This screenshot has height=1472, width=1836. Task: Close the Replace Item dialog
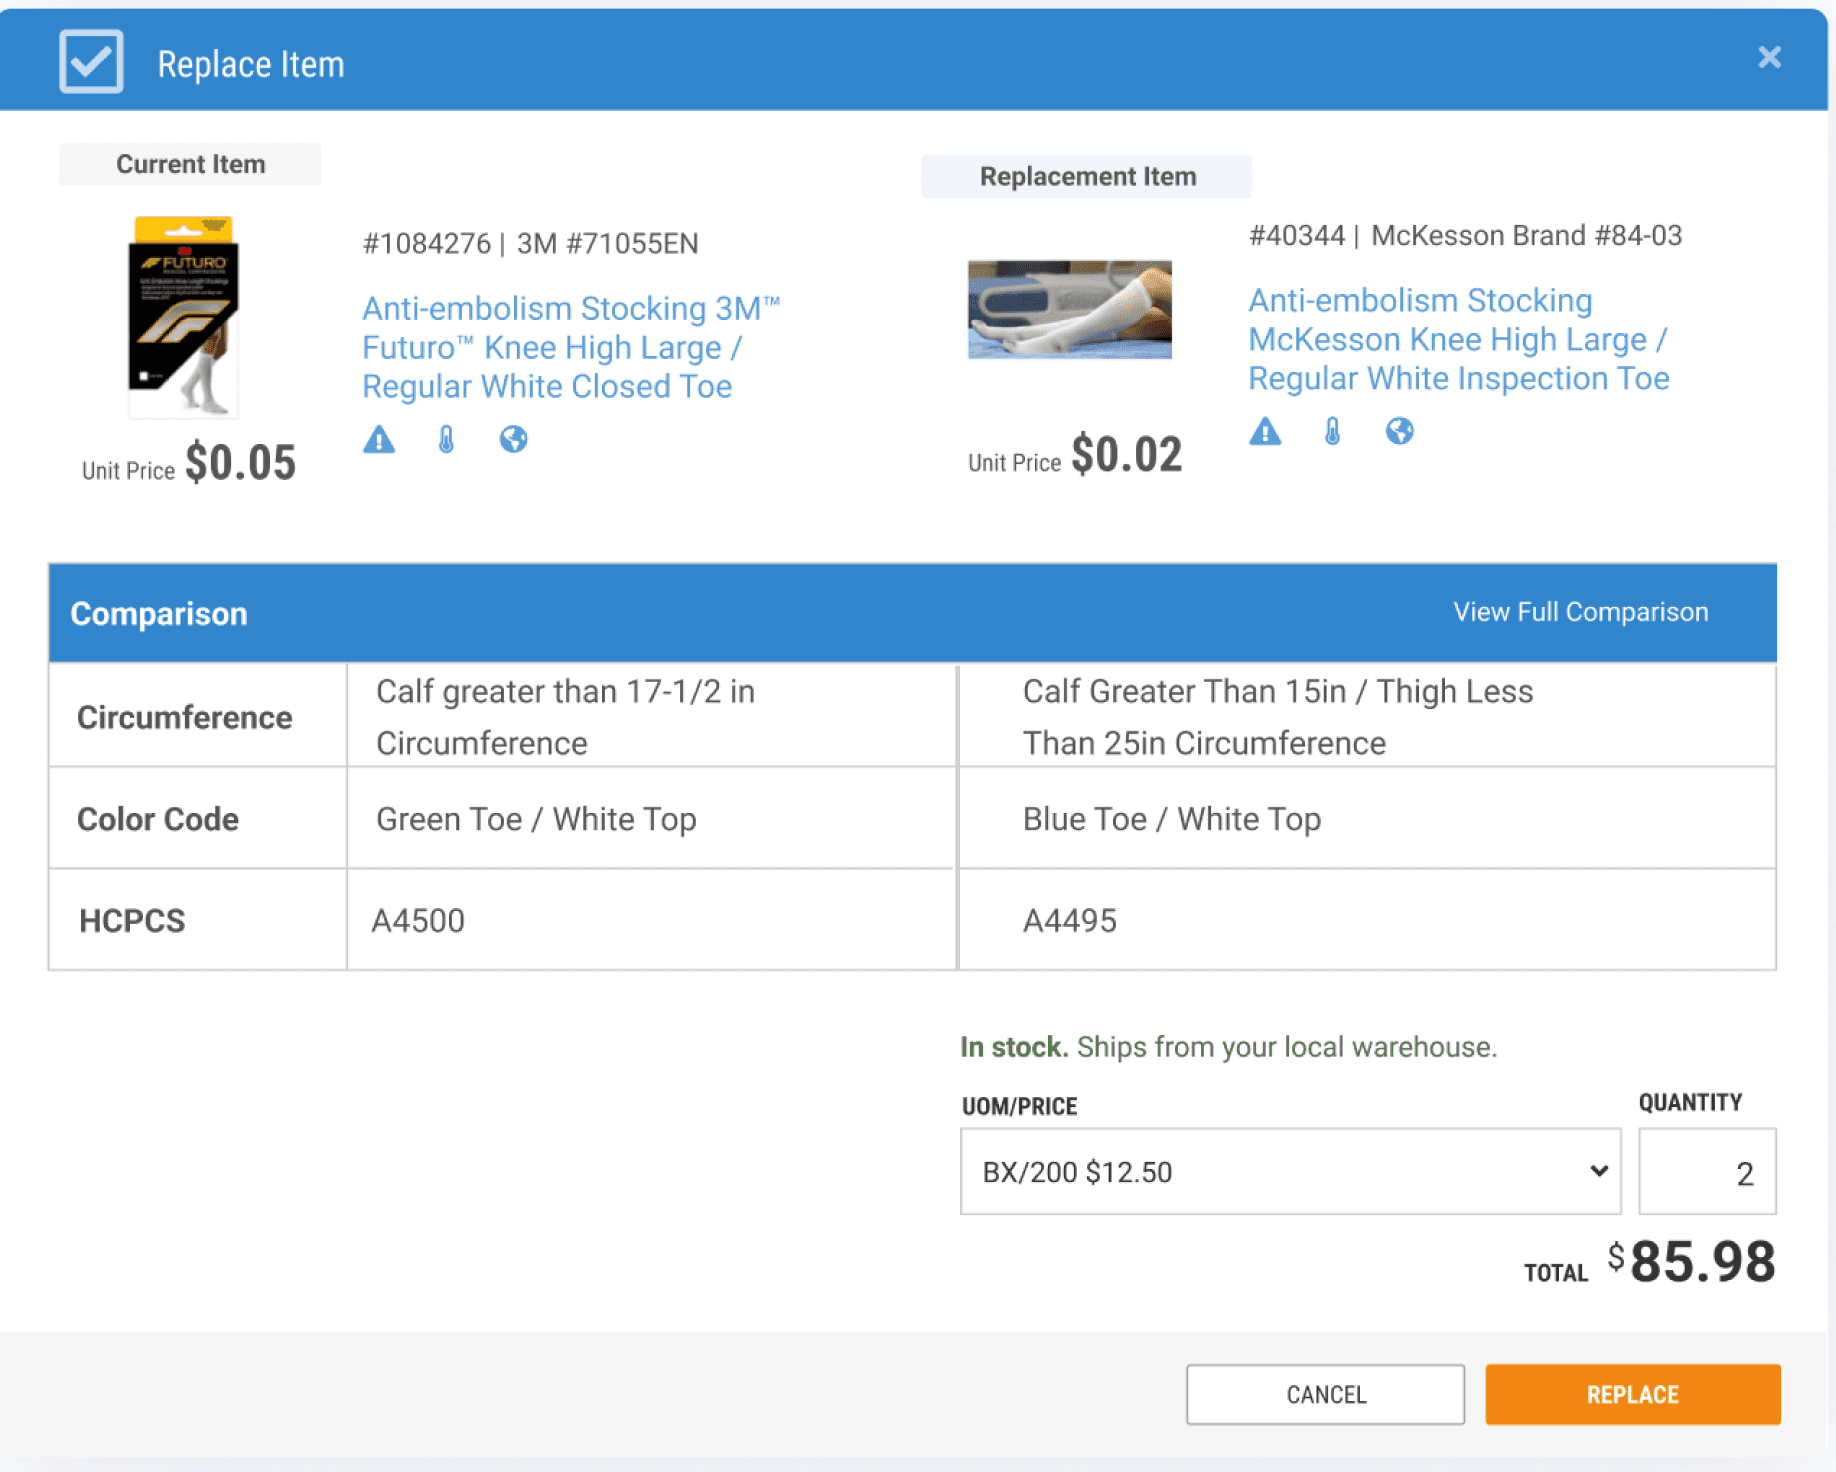[x=1769, y=58]
